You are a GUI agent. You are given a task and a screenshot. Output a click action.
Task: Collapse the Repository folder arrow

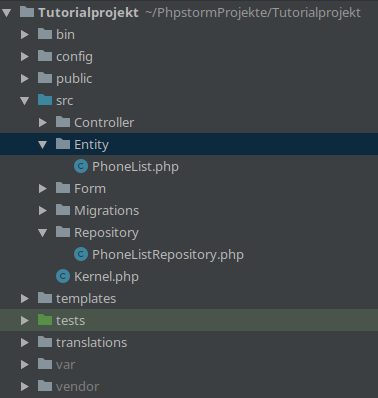(42, 233)
